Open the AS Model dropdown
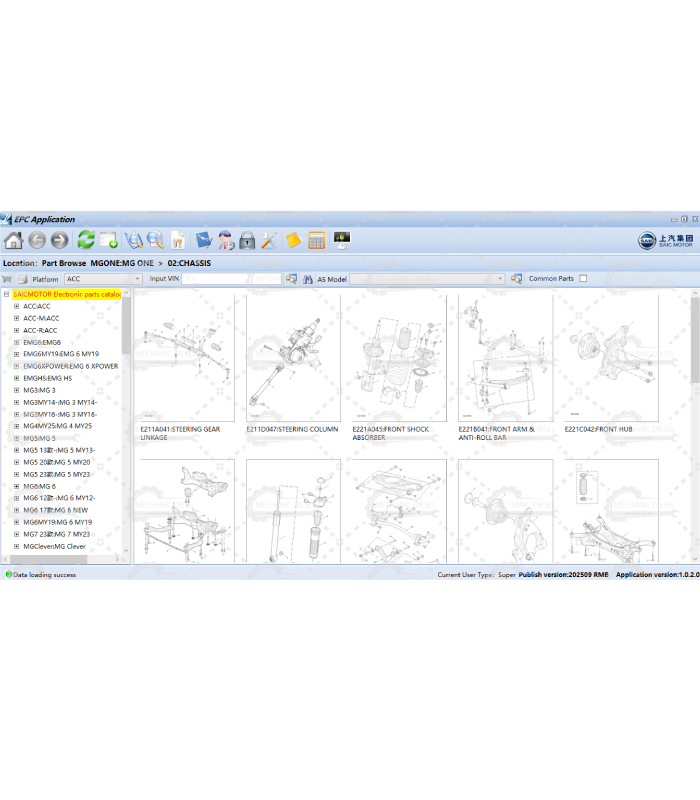 click(x=427, y=279)
